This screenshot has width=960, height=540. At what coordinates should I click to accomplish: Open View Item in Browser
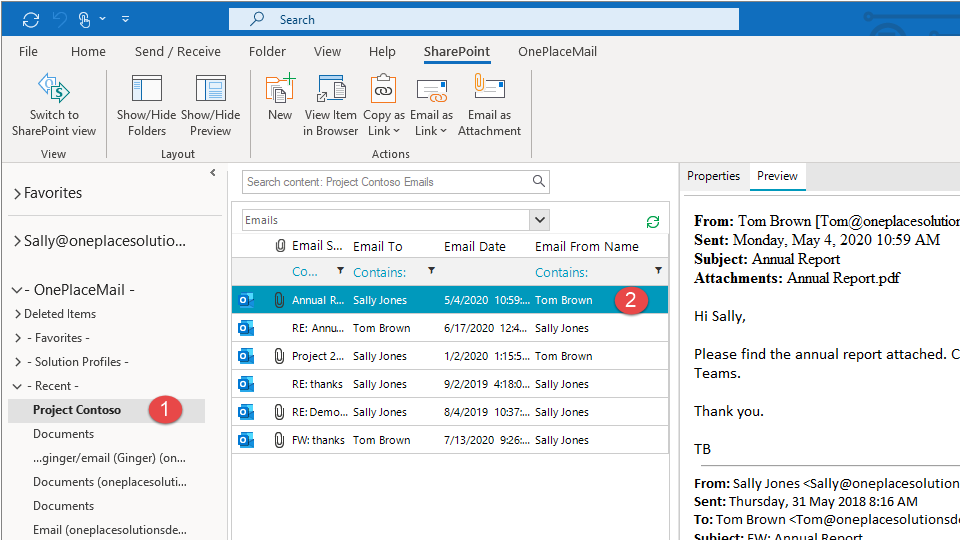331,90
